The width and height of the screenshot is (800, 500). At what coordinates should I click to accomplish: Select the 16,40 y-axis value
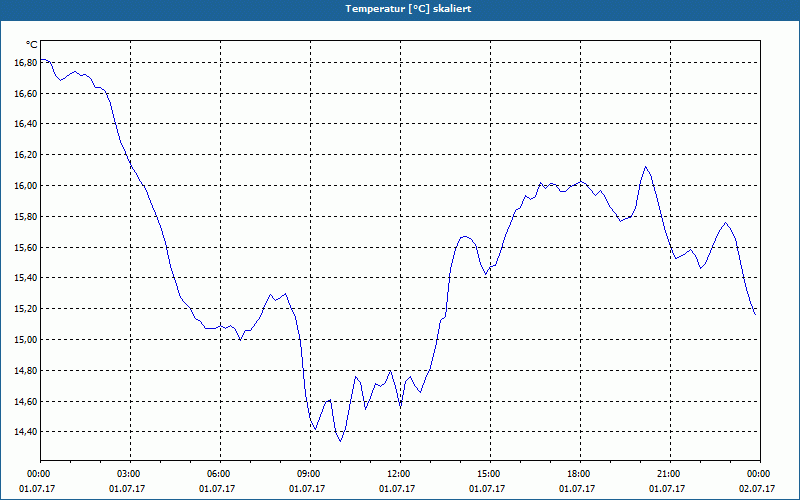pyautogui.click(x=26, y=124)
